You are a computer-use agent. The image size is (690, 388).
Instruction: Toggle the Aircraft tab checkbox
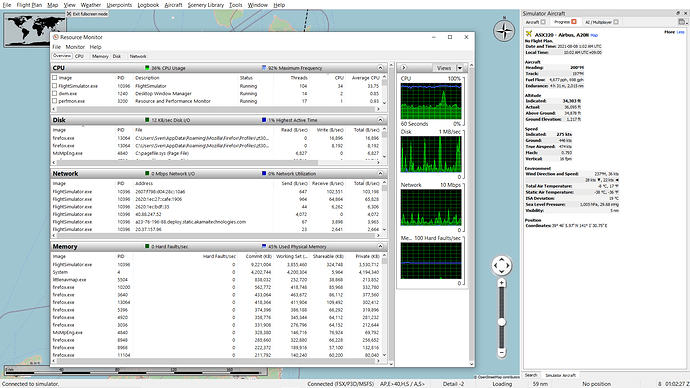tap(543, 22)
